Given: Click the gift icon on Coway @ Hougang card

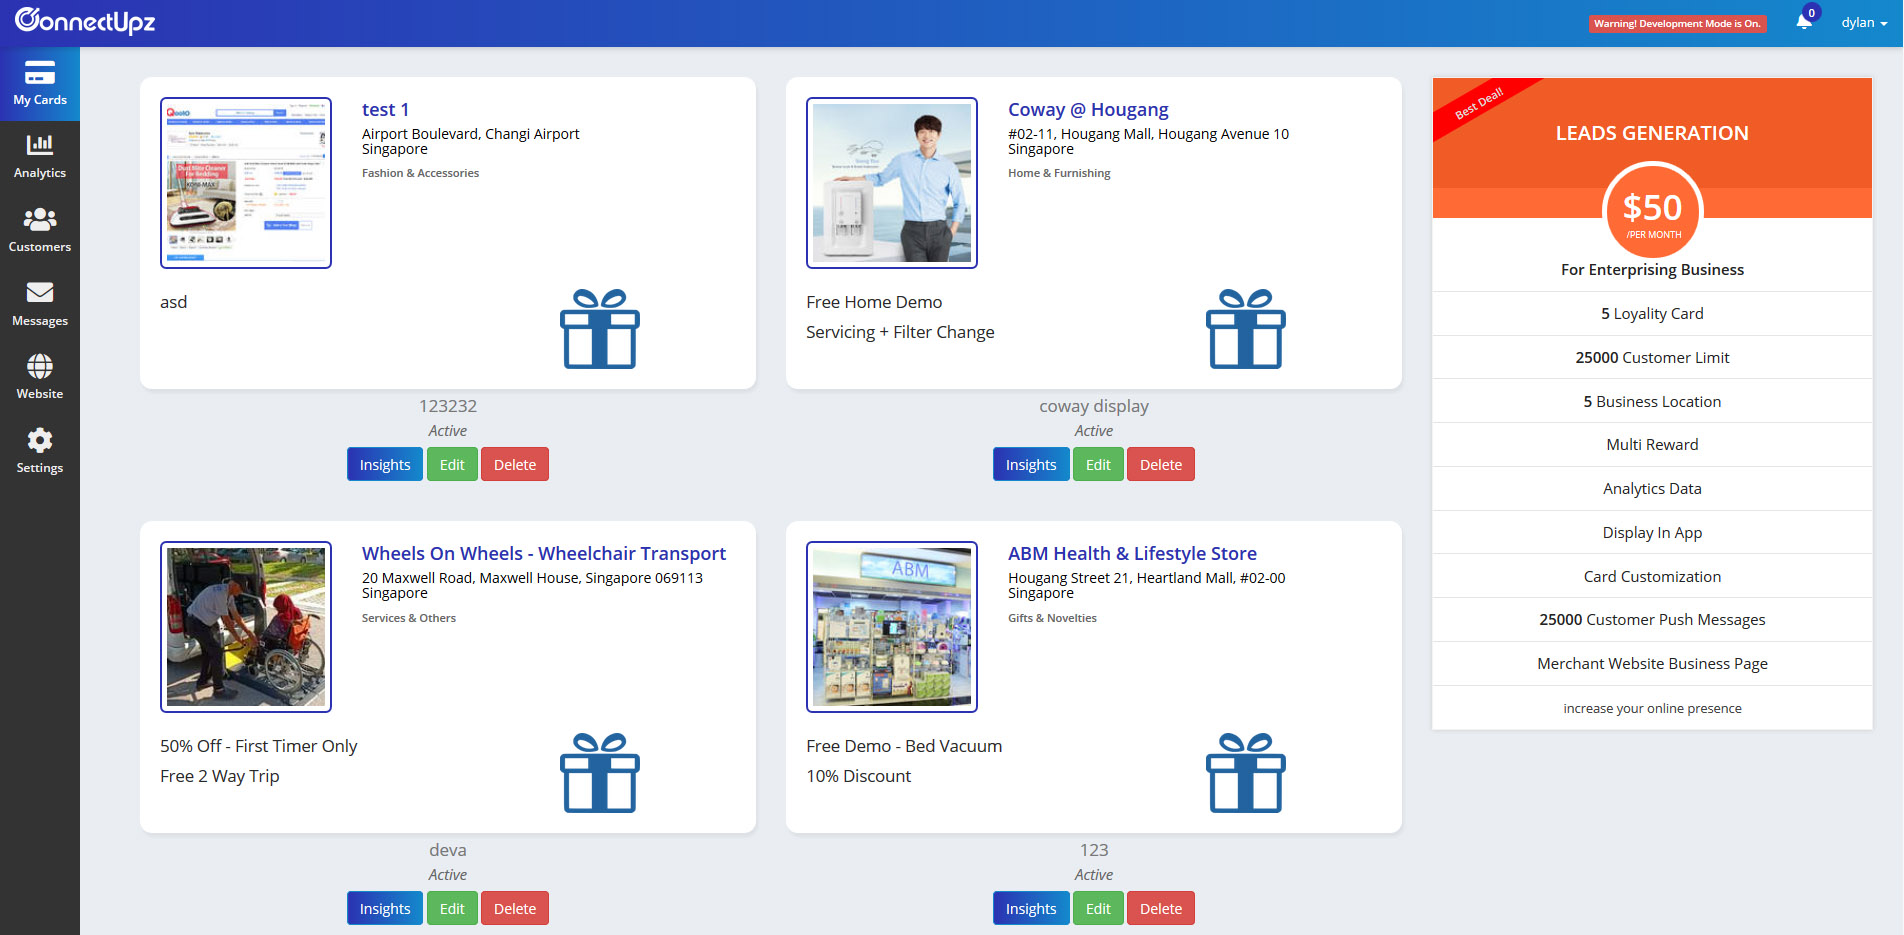Looking at the screenshot, I should [x=1246, y=329].
